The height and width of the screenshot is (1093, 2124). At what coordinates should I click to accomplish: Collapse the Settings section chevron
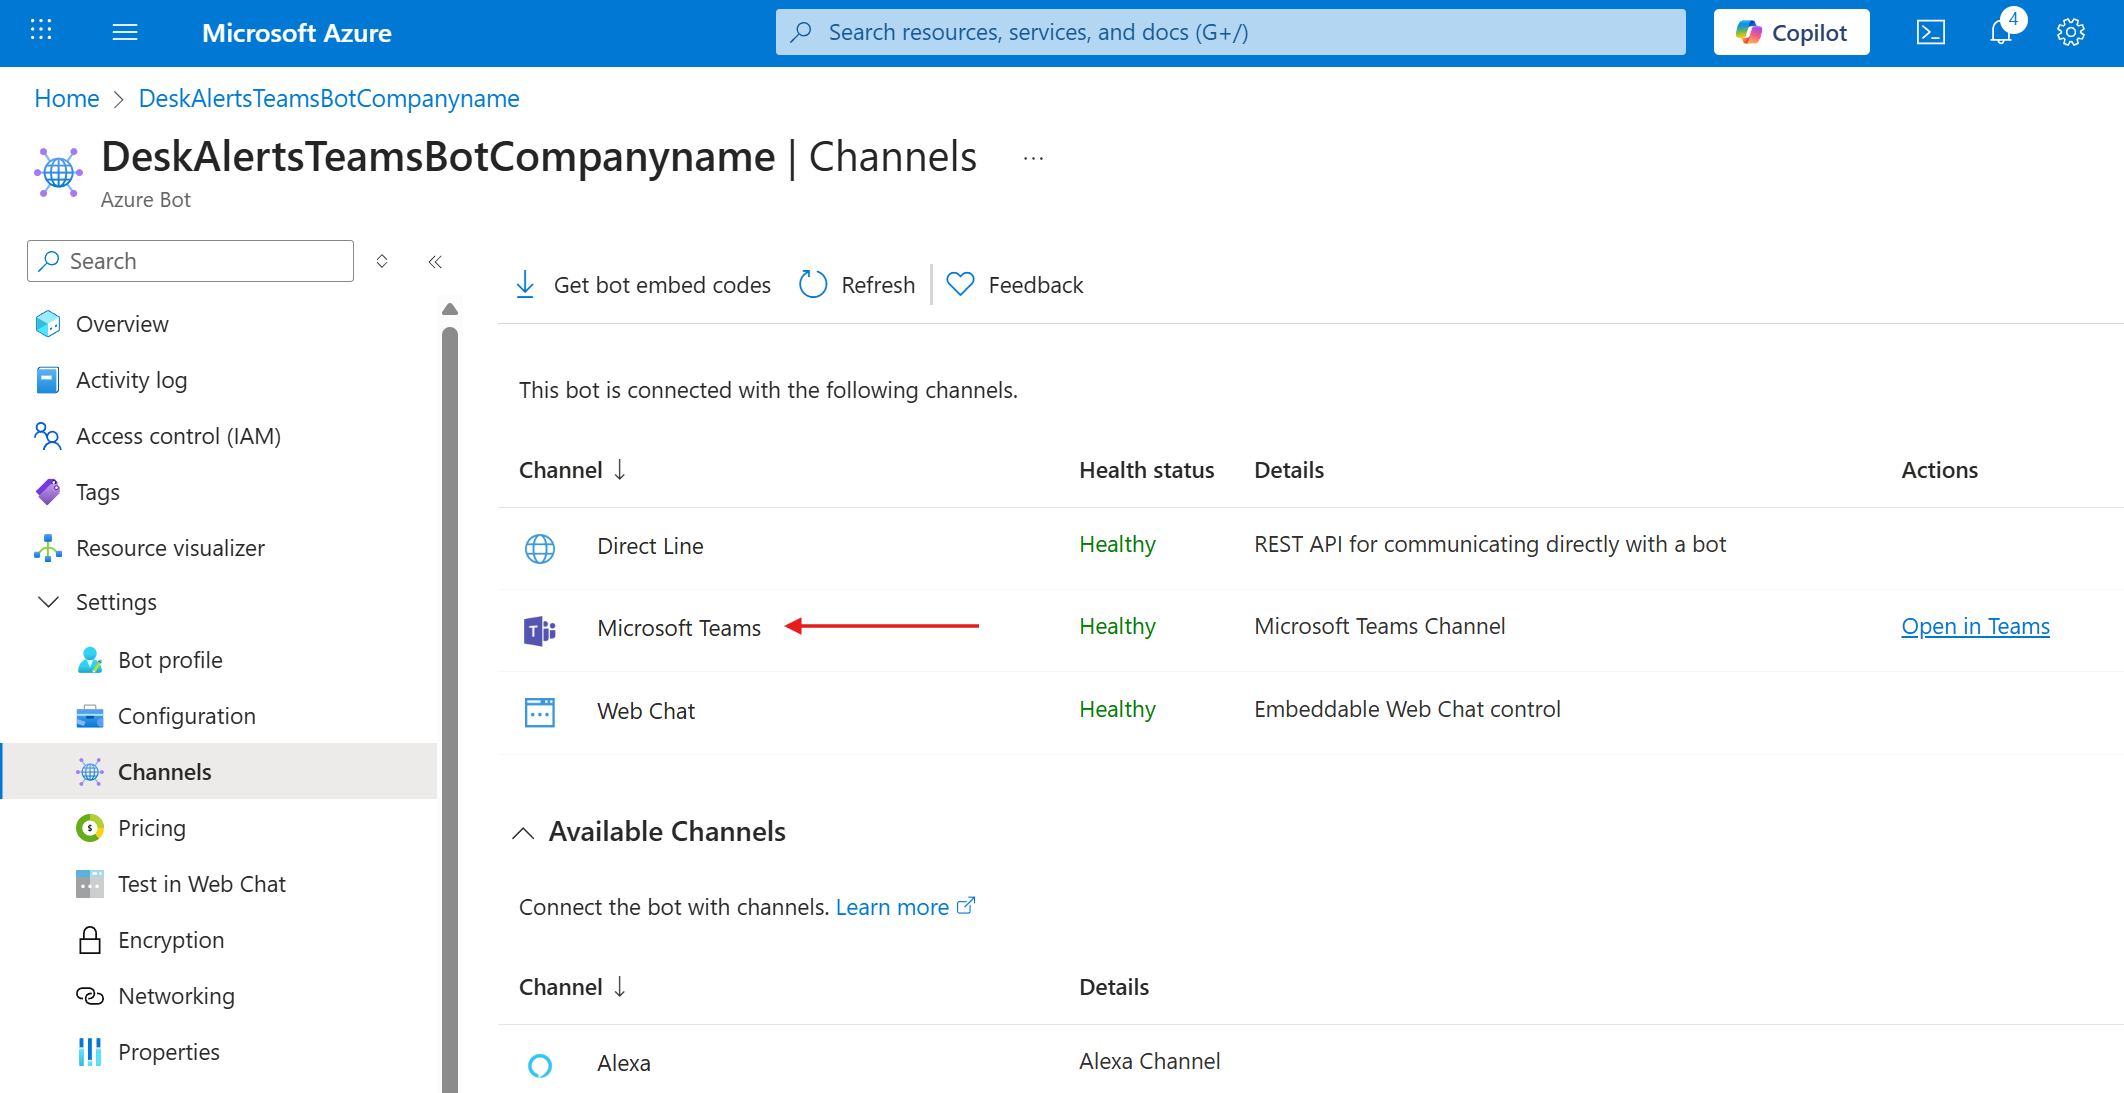tap(47, 601)
